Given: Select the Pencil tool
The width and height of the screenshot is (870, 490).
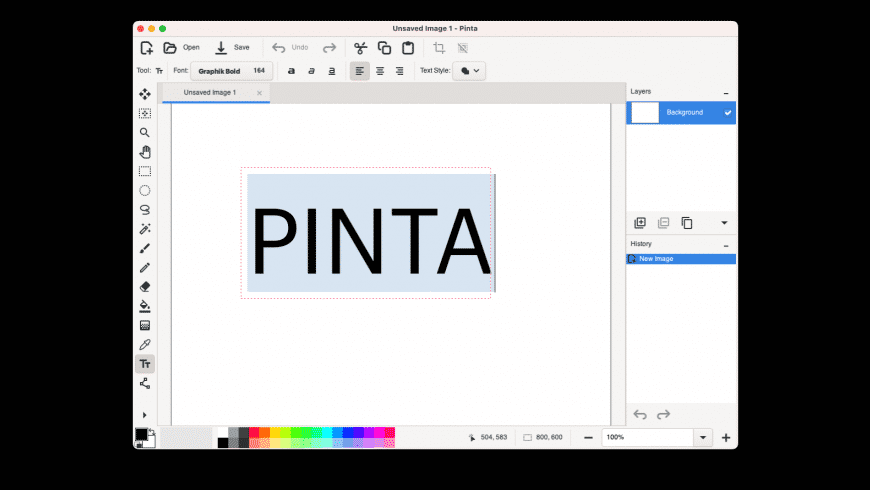Looking at the screenshot, I should [145, 267].
